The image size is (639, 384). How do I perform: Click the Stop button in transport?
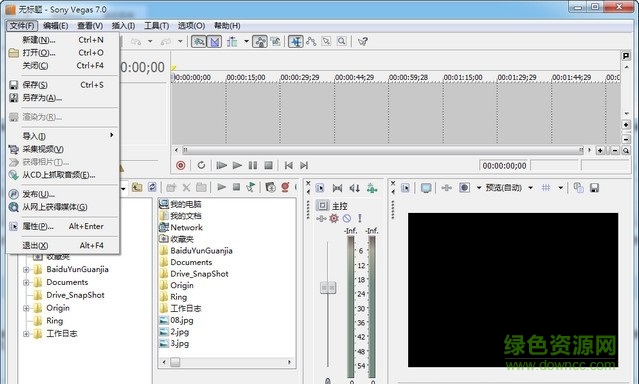click(268, 166)
